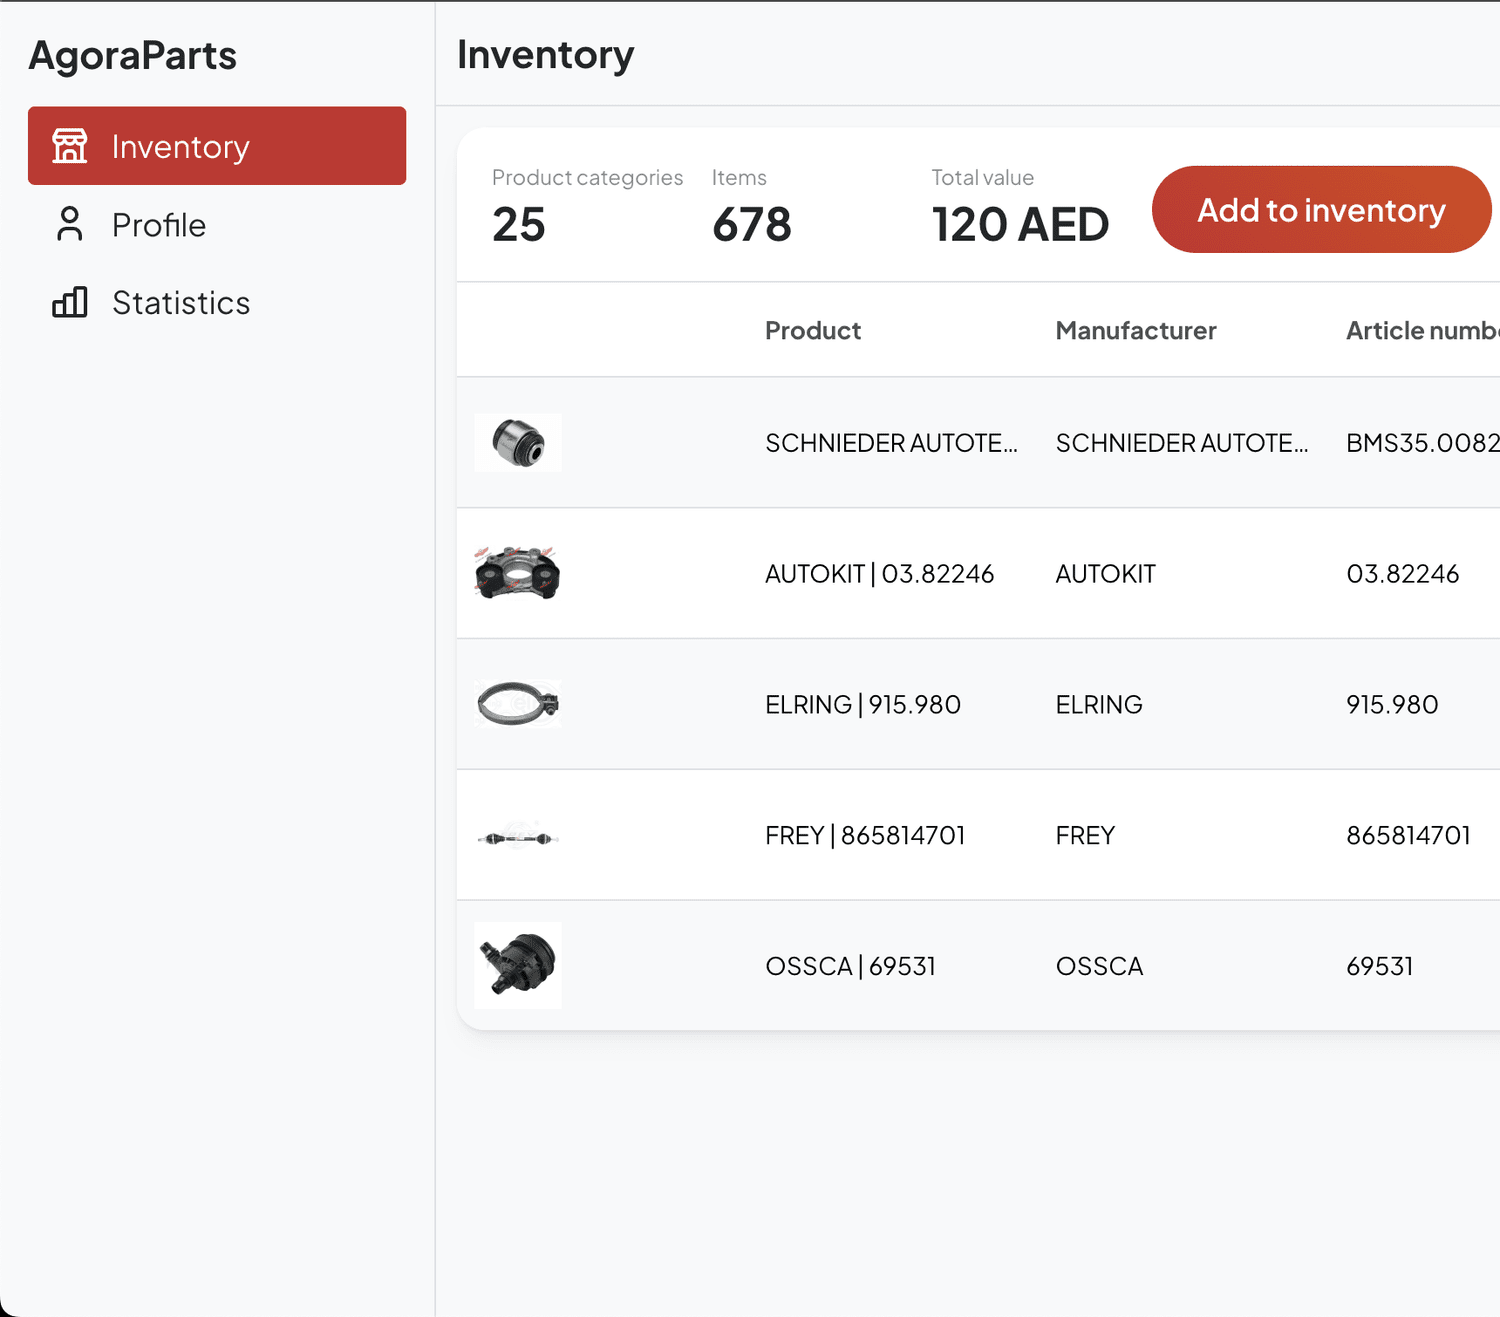Image resolution: width=1500 pixels, height=1317 pixels.
Task: Click article number BMS35.0082
Action: 1423,443
